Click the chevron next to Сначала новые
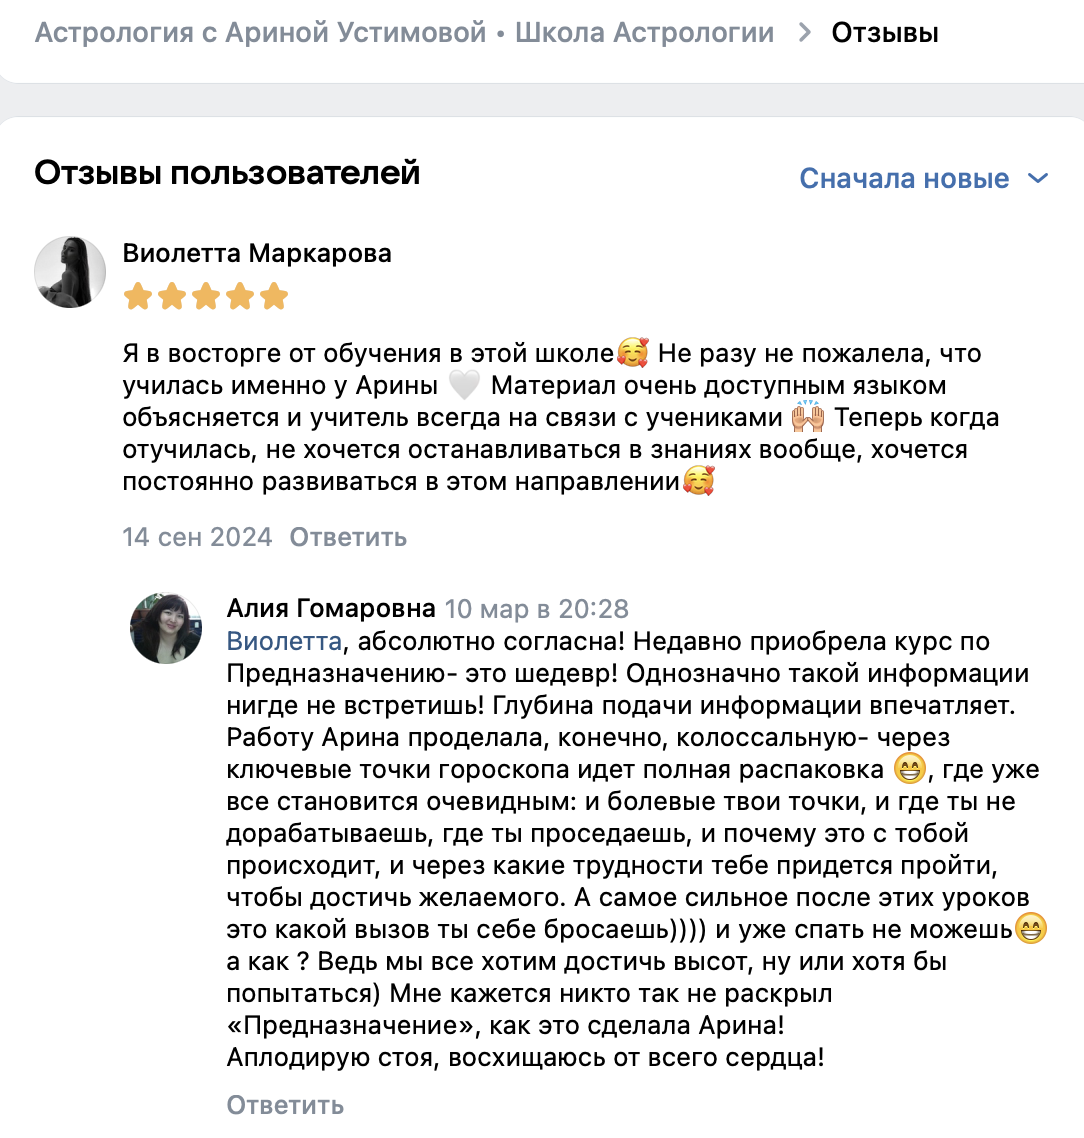Viewport: 1084px width, 1138px height. (x=1038, y=178)
